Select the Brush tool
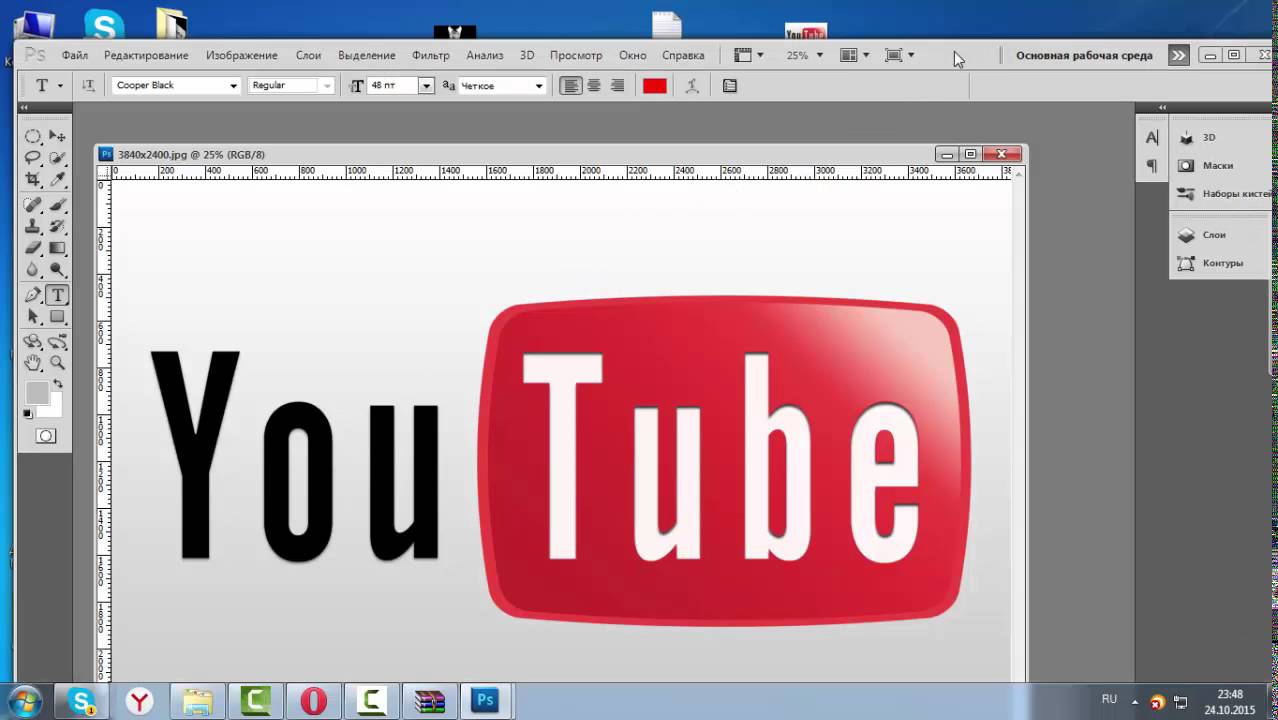The width and height of the screenshot is (1278, 720). point(58,205)
